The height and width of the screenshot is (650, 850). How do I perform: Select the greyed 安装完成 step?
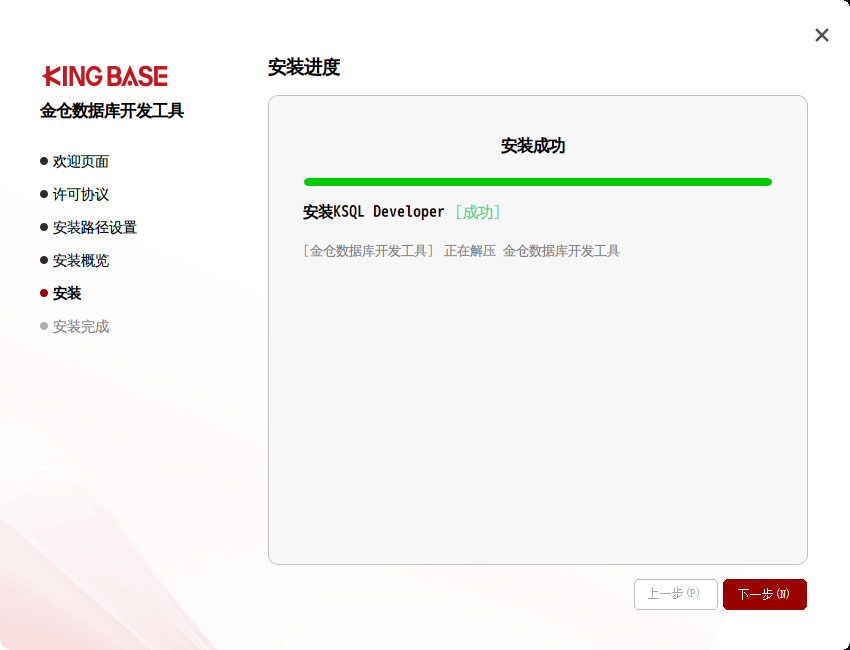point(81,326)
